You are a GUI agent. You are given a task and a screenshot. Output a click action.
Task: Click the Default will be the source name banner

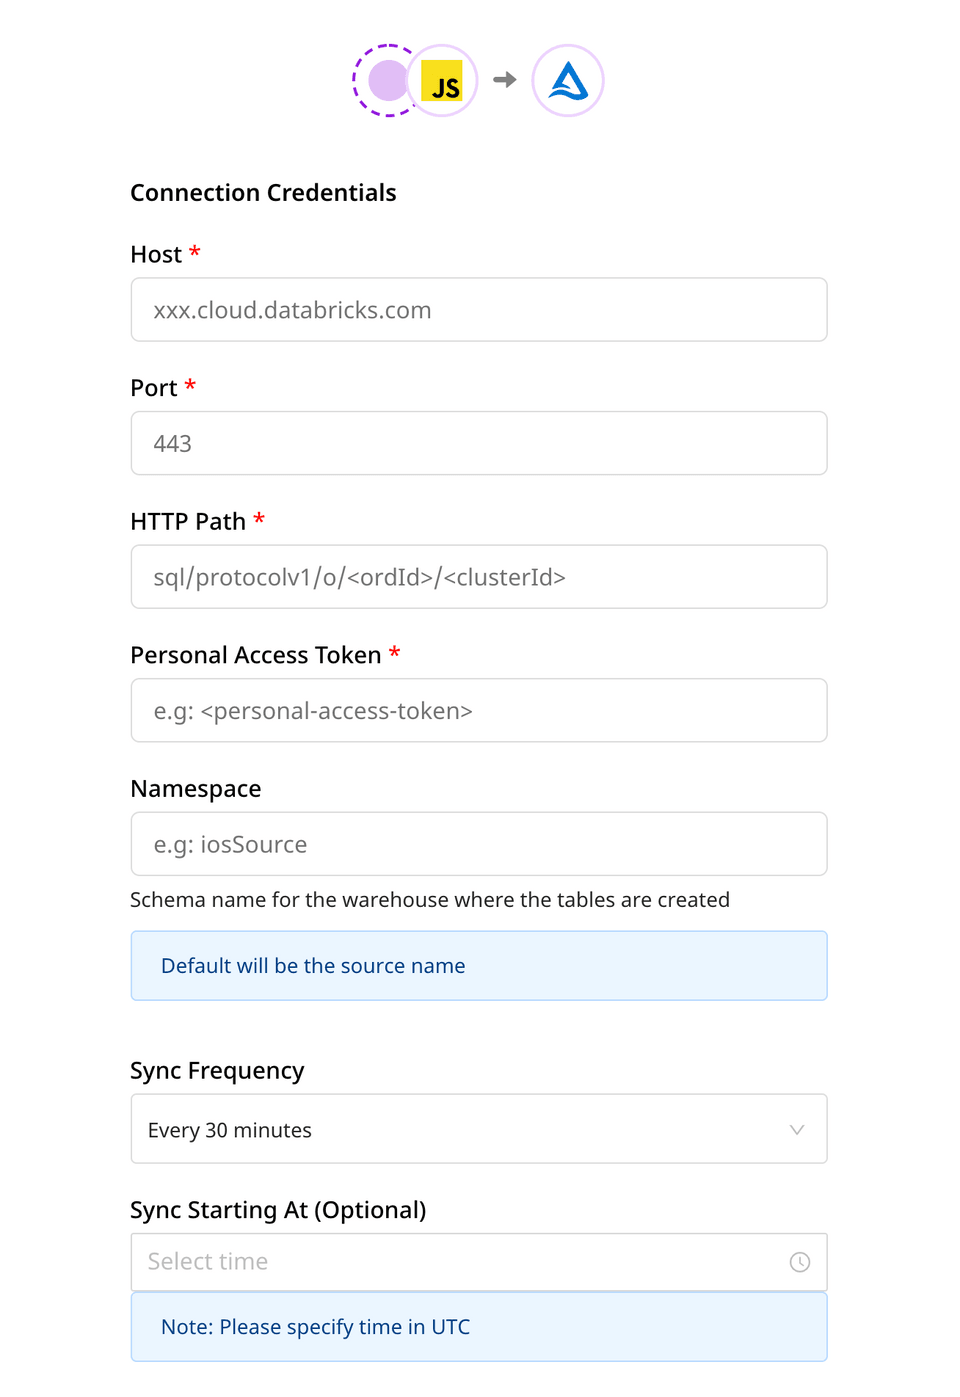[x=478, y=965]
